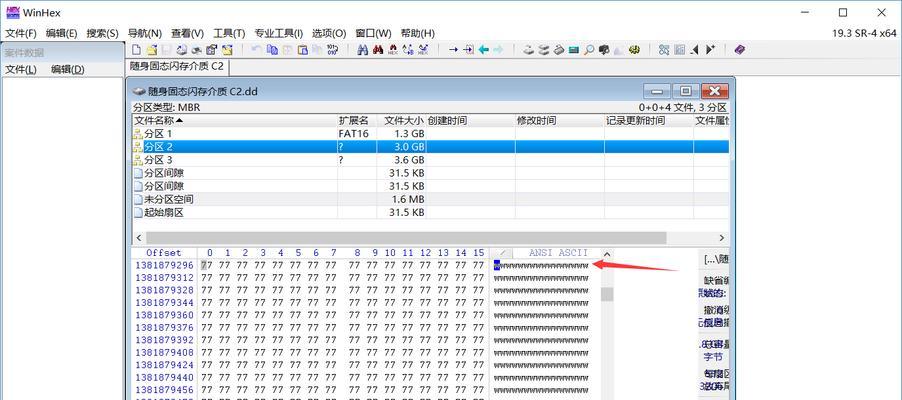Click the purple help book icon
The image size is (902, 400).
click(x=740, y=49)
